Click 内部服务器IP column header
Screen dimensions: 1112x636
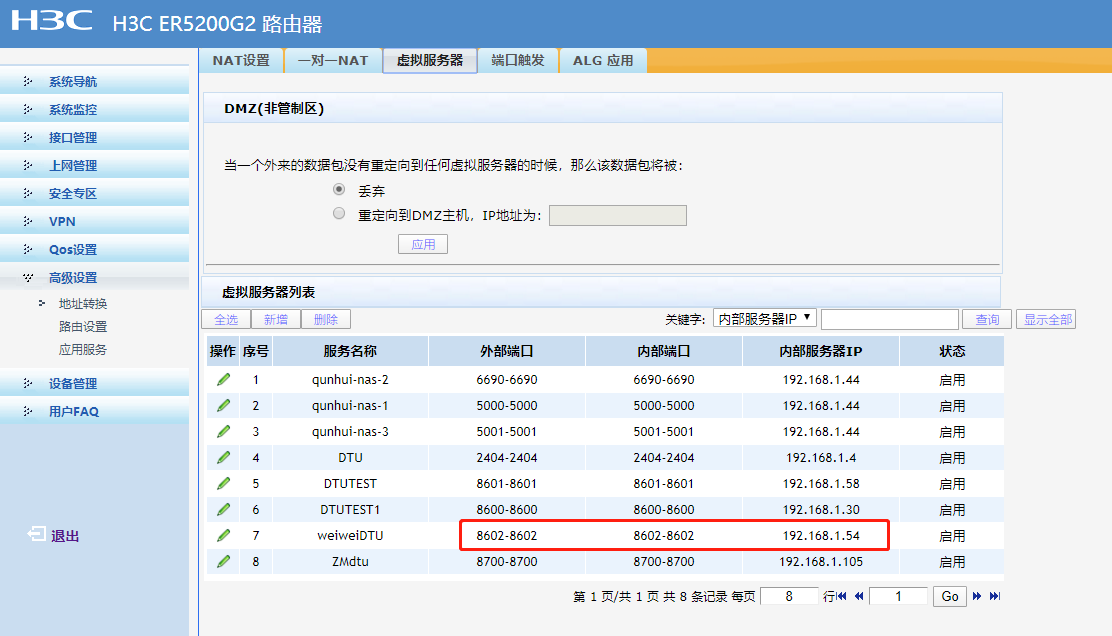821,351
